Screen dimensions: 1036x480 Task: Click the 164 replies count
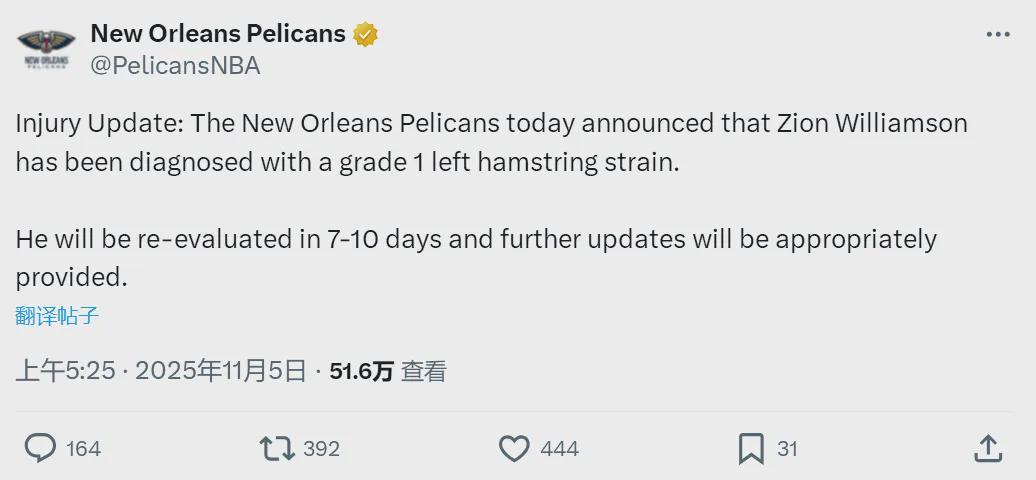pos(84,449)
